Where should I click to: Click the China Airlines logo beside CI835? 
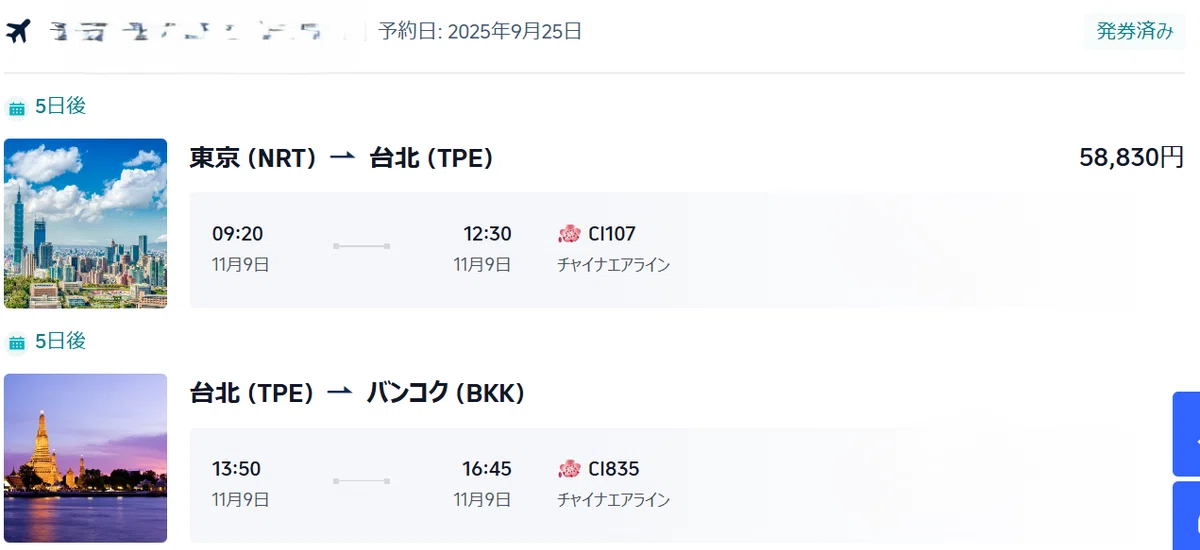point(569,469)
